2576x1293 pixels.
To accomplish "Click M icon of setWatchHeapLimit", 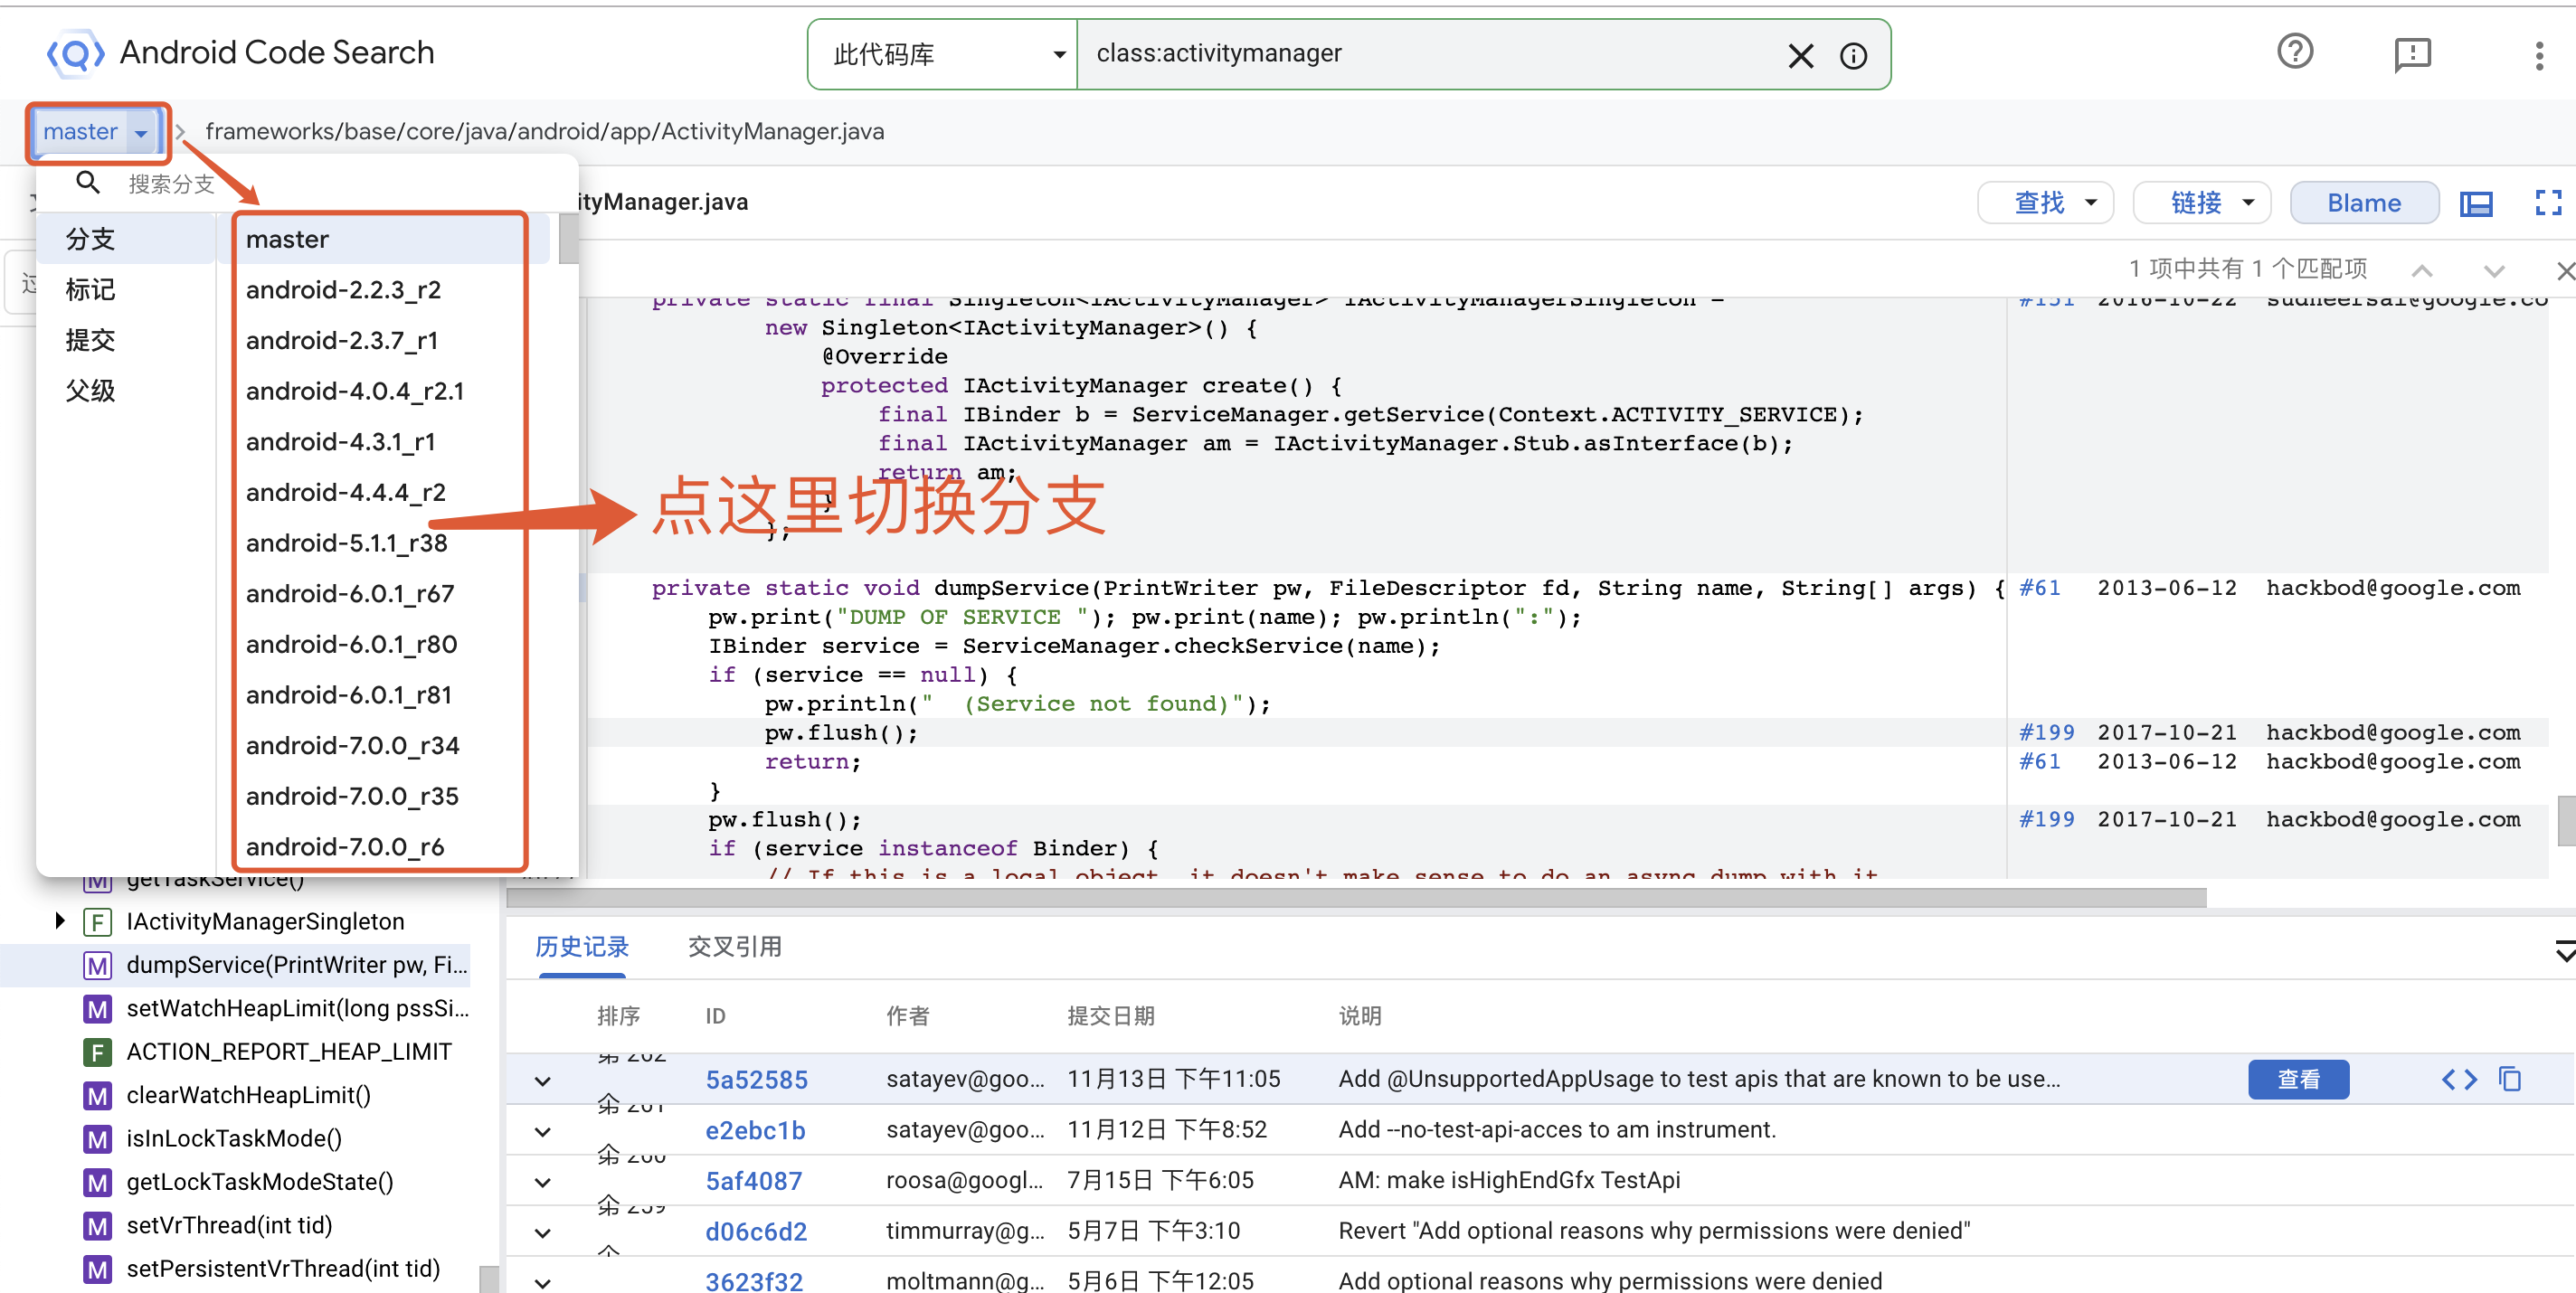I will point(97,1008).
